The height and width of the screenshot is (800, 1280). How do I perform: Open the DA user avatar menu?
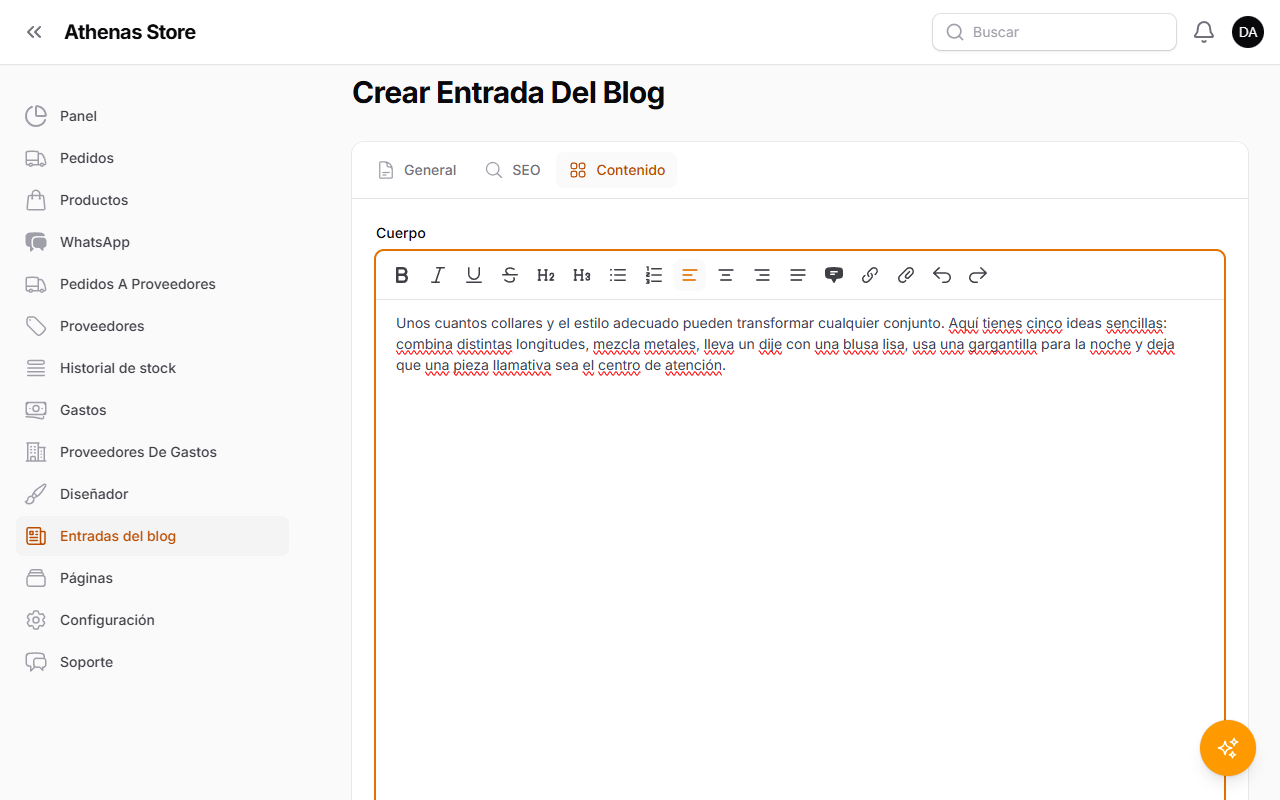[1248, 32]
